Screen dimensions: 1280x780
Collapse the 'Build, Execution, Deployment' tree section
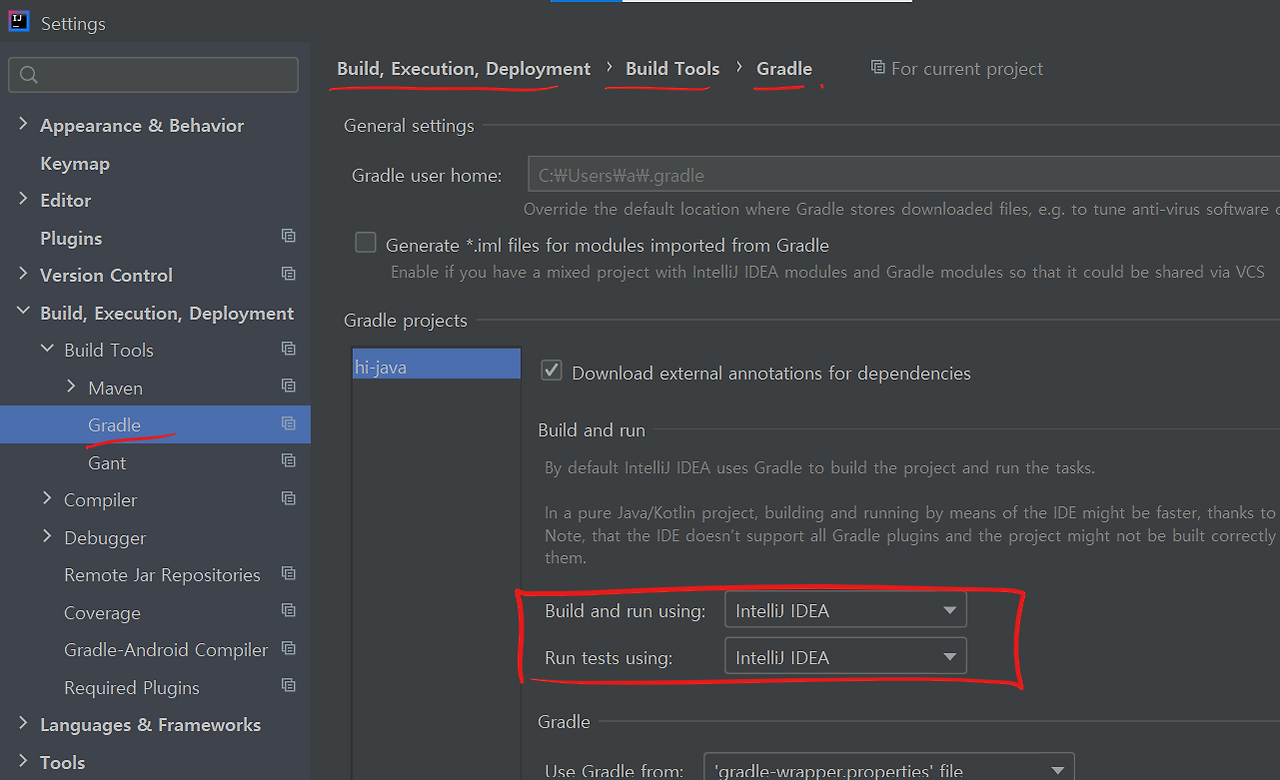(x=23, y=310)
